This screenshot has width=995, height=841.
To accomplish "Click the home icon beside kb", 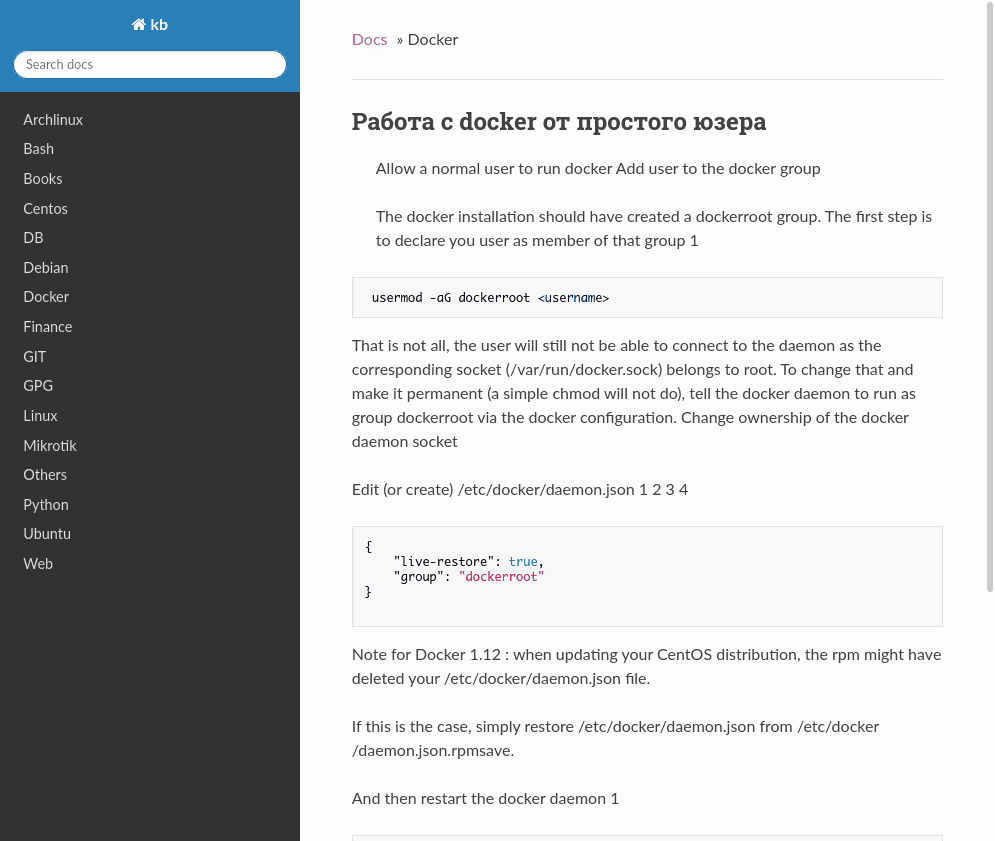I will point(138,25).
